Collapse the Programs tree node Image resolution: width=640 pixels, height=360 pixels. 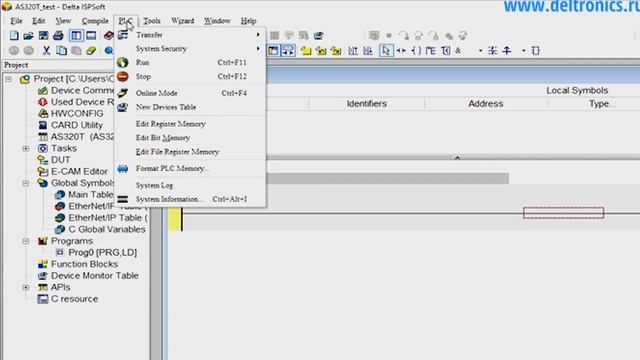(x=26, y=241)
